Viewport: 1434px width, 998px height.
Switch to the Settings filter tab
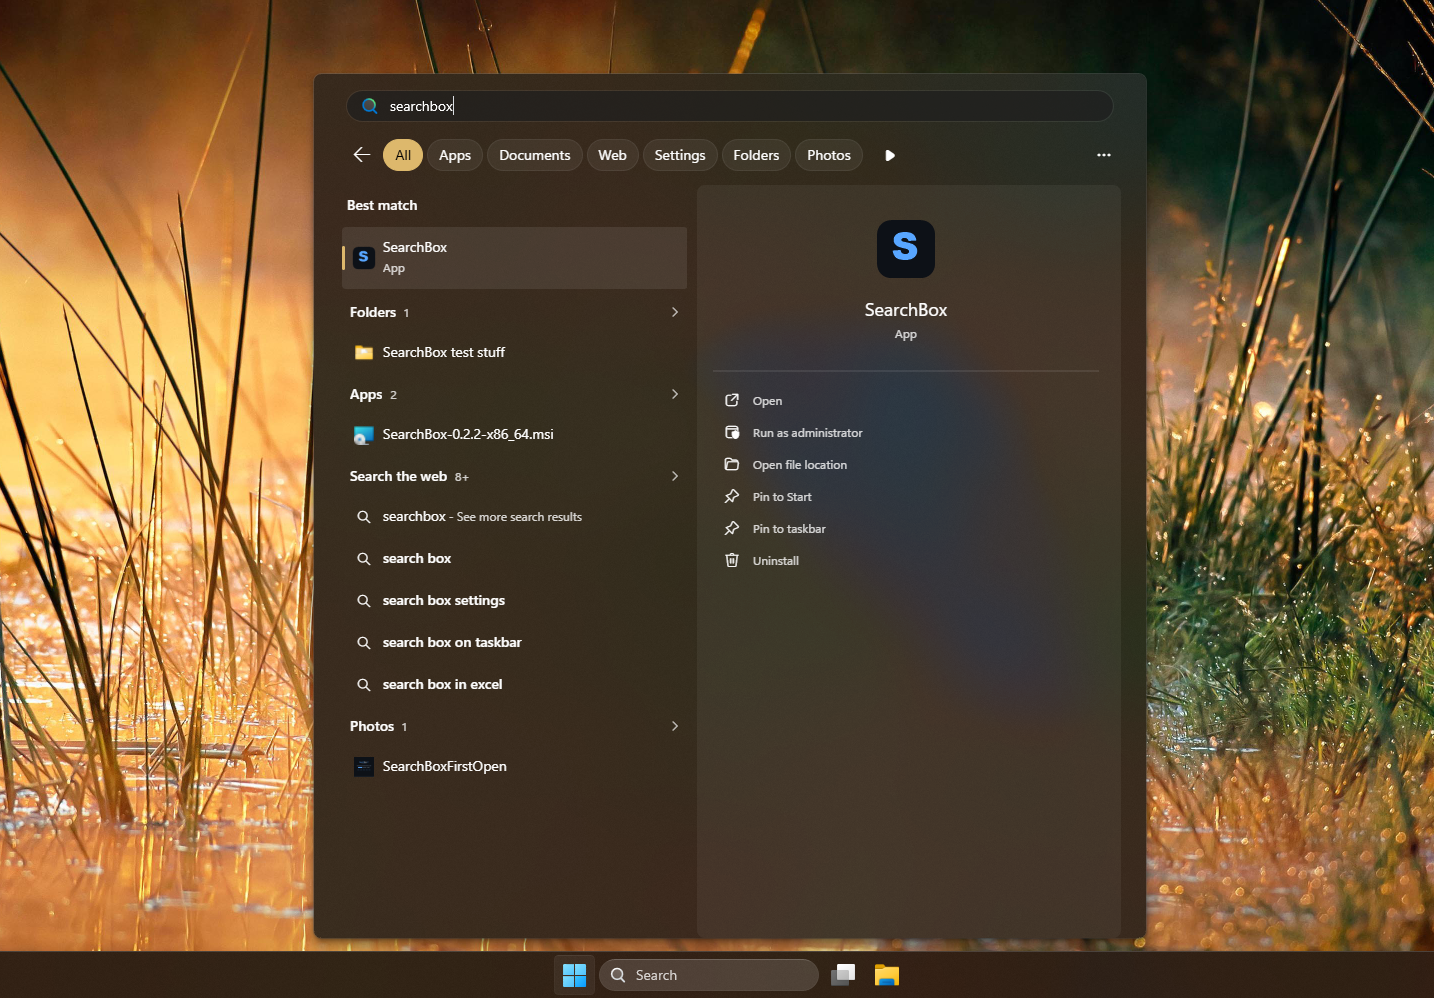point(680,155)
